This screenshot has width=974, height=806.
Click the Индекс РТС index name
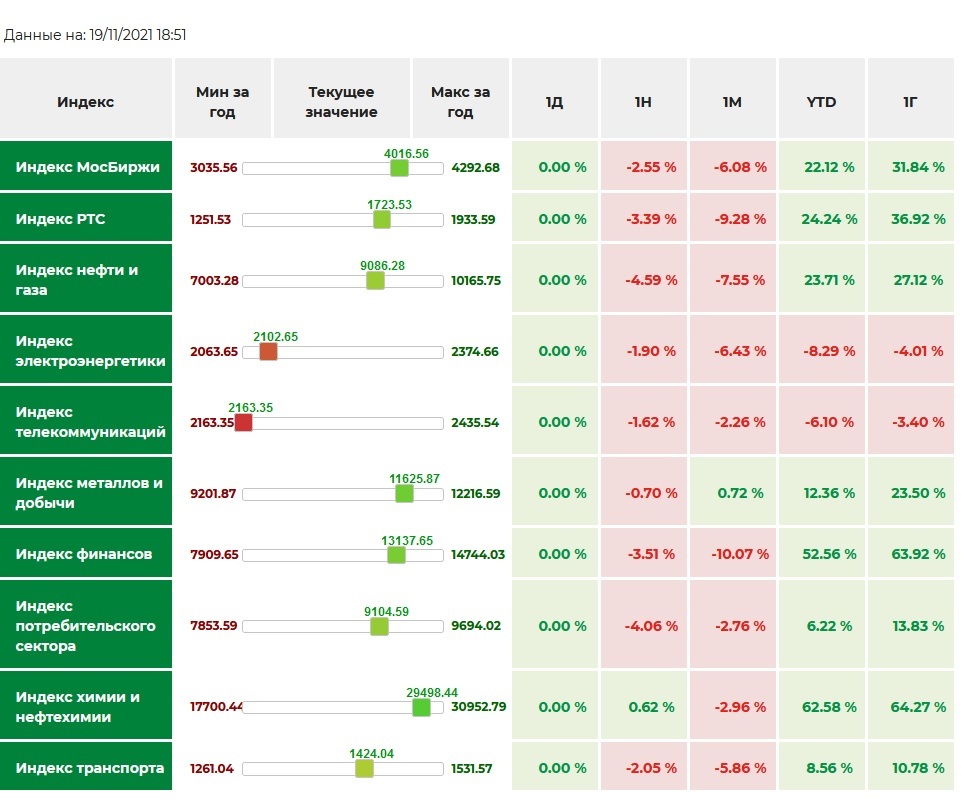tap(60, 219)
